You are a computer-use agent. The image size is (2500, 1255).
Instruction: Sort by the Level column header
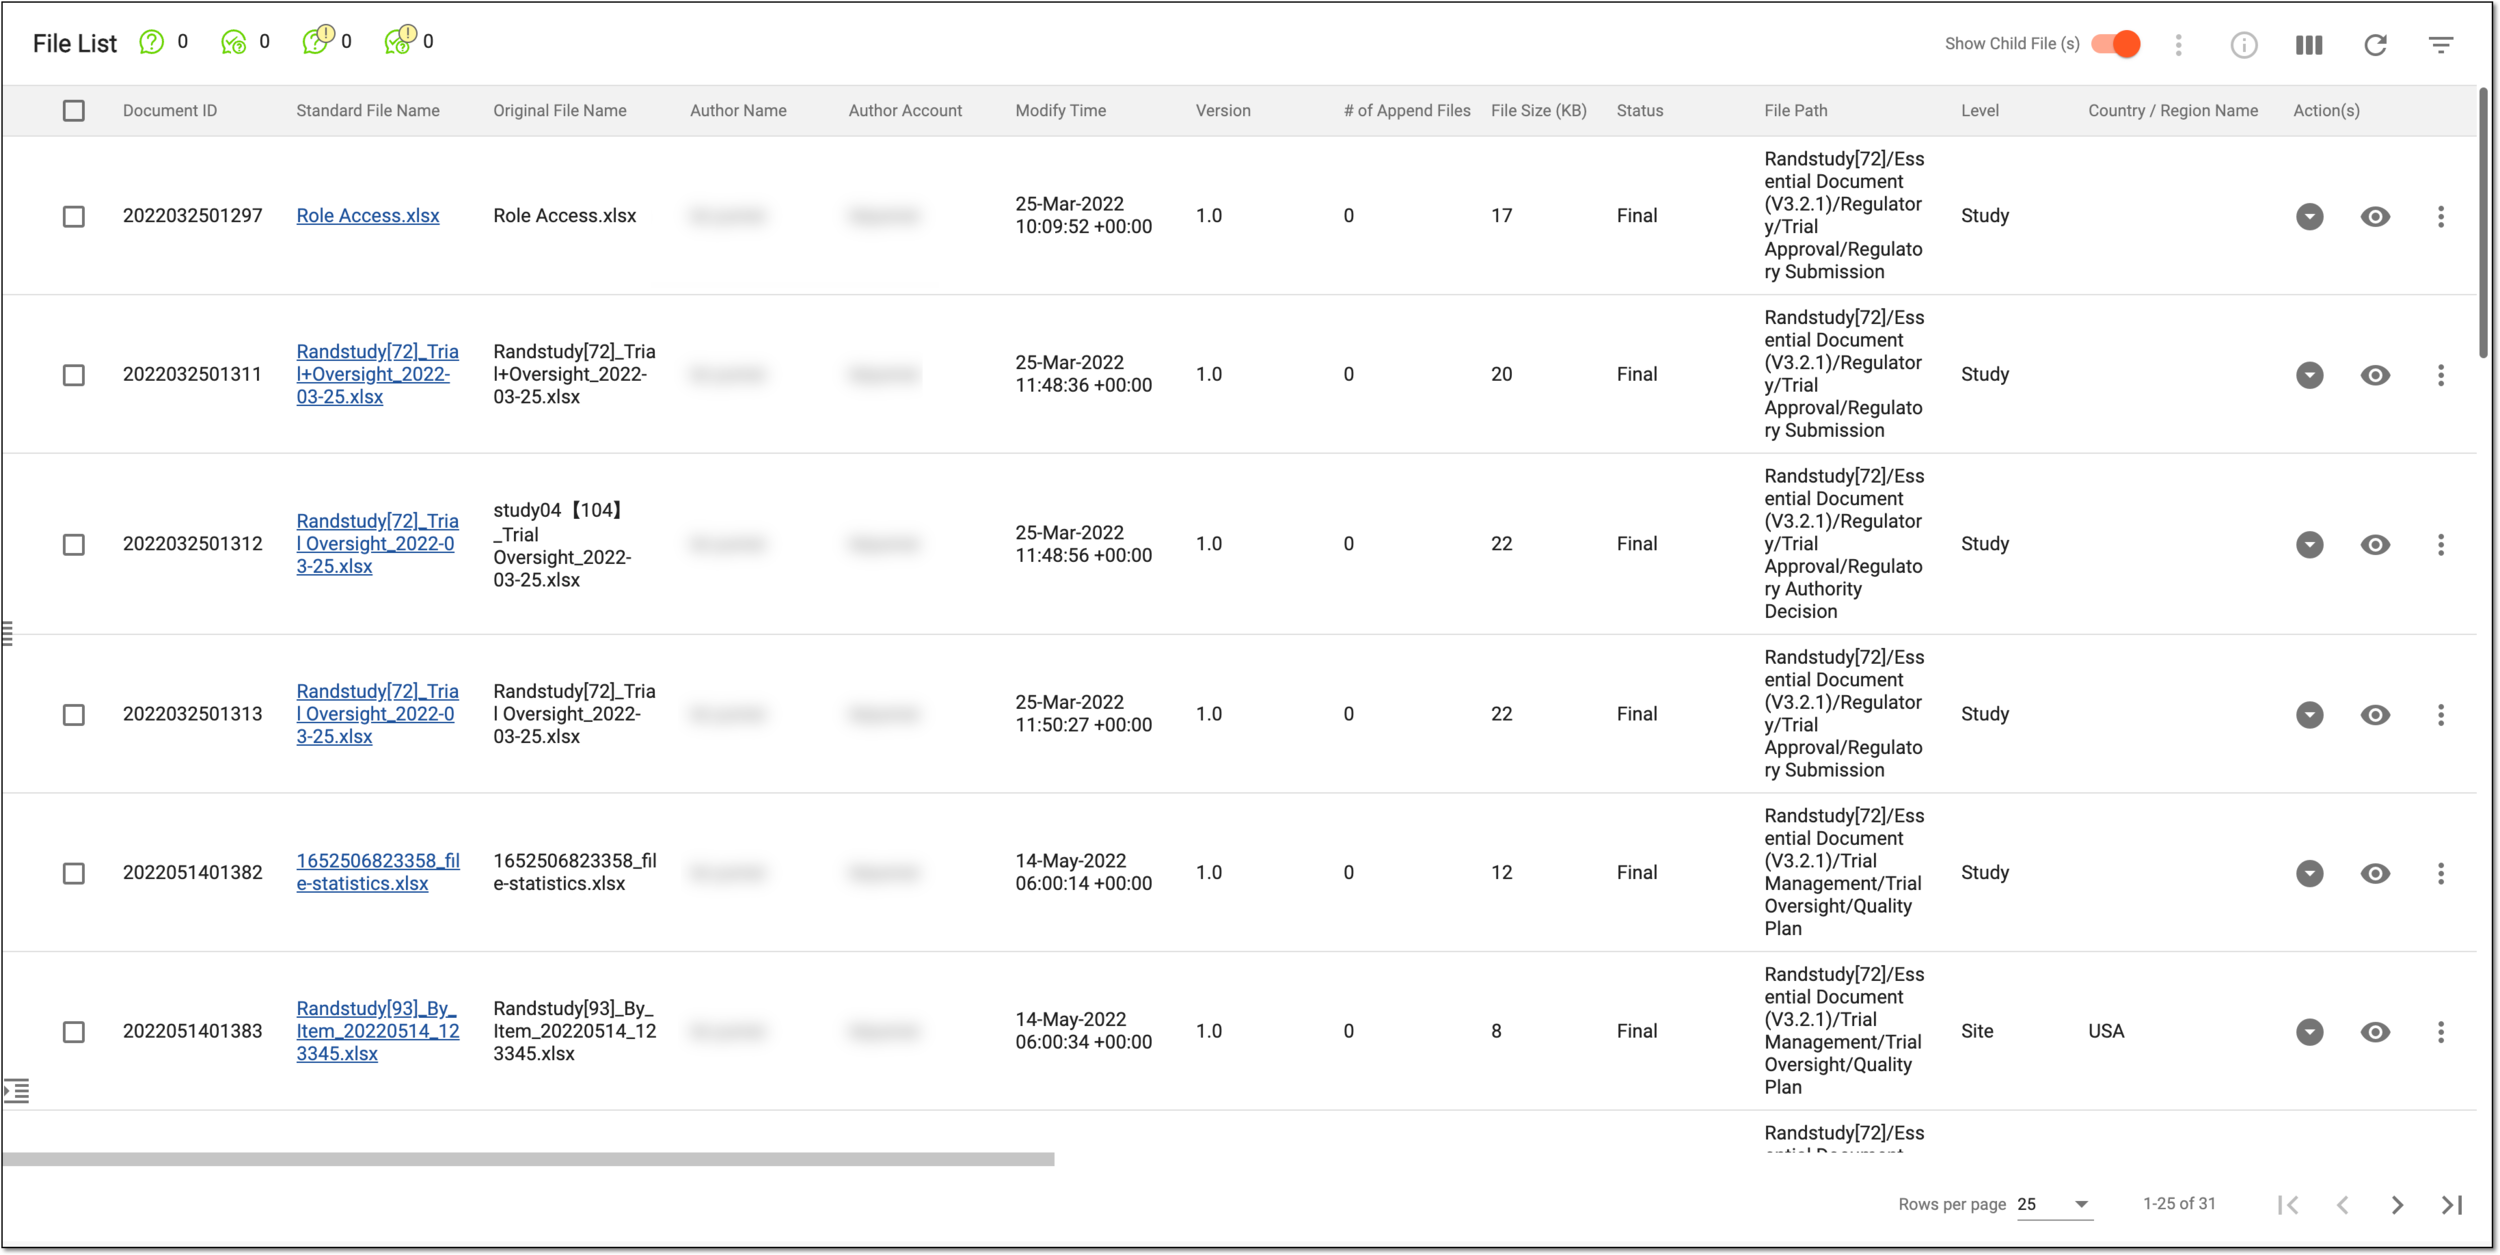[1980, 111]
